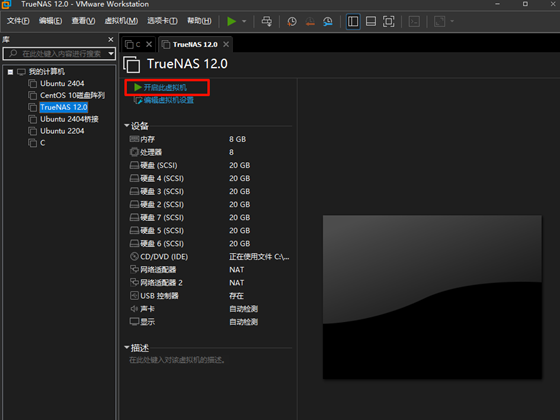Select Ubuntu 2404 in the library
The width and height of the screenshot is (560, 420).
coord(62,84)
